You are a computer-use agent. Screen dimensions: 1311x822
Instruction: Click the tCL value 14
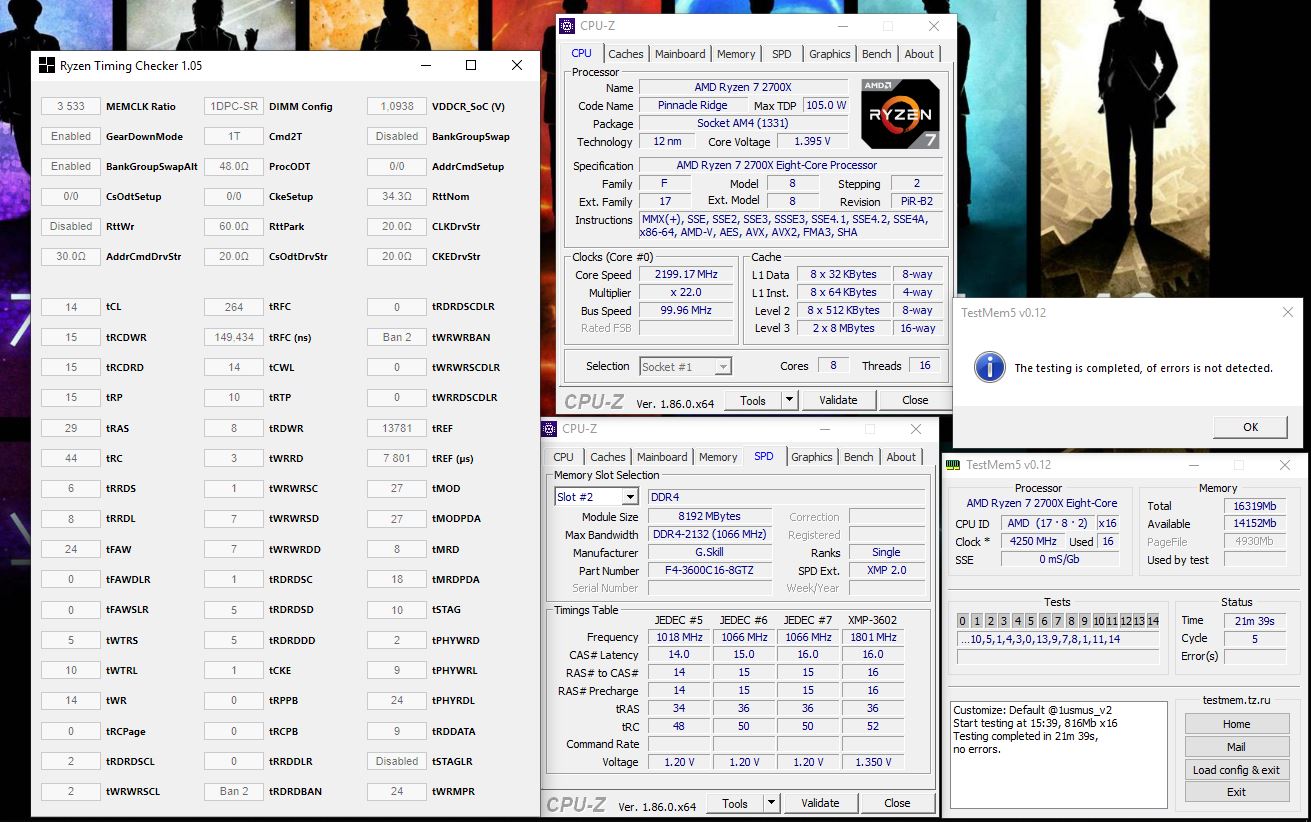[71, 307]
